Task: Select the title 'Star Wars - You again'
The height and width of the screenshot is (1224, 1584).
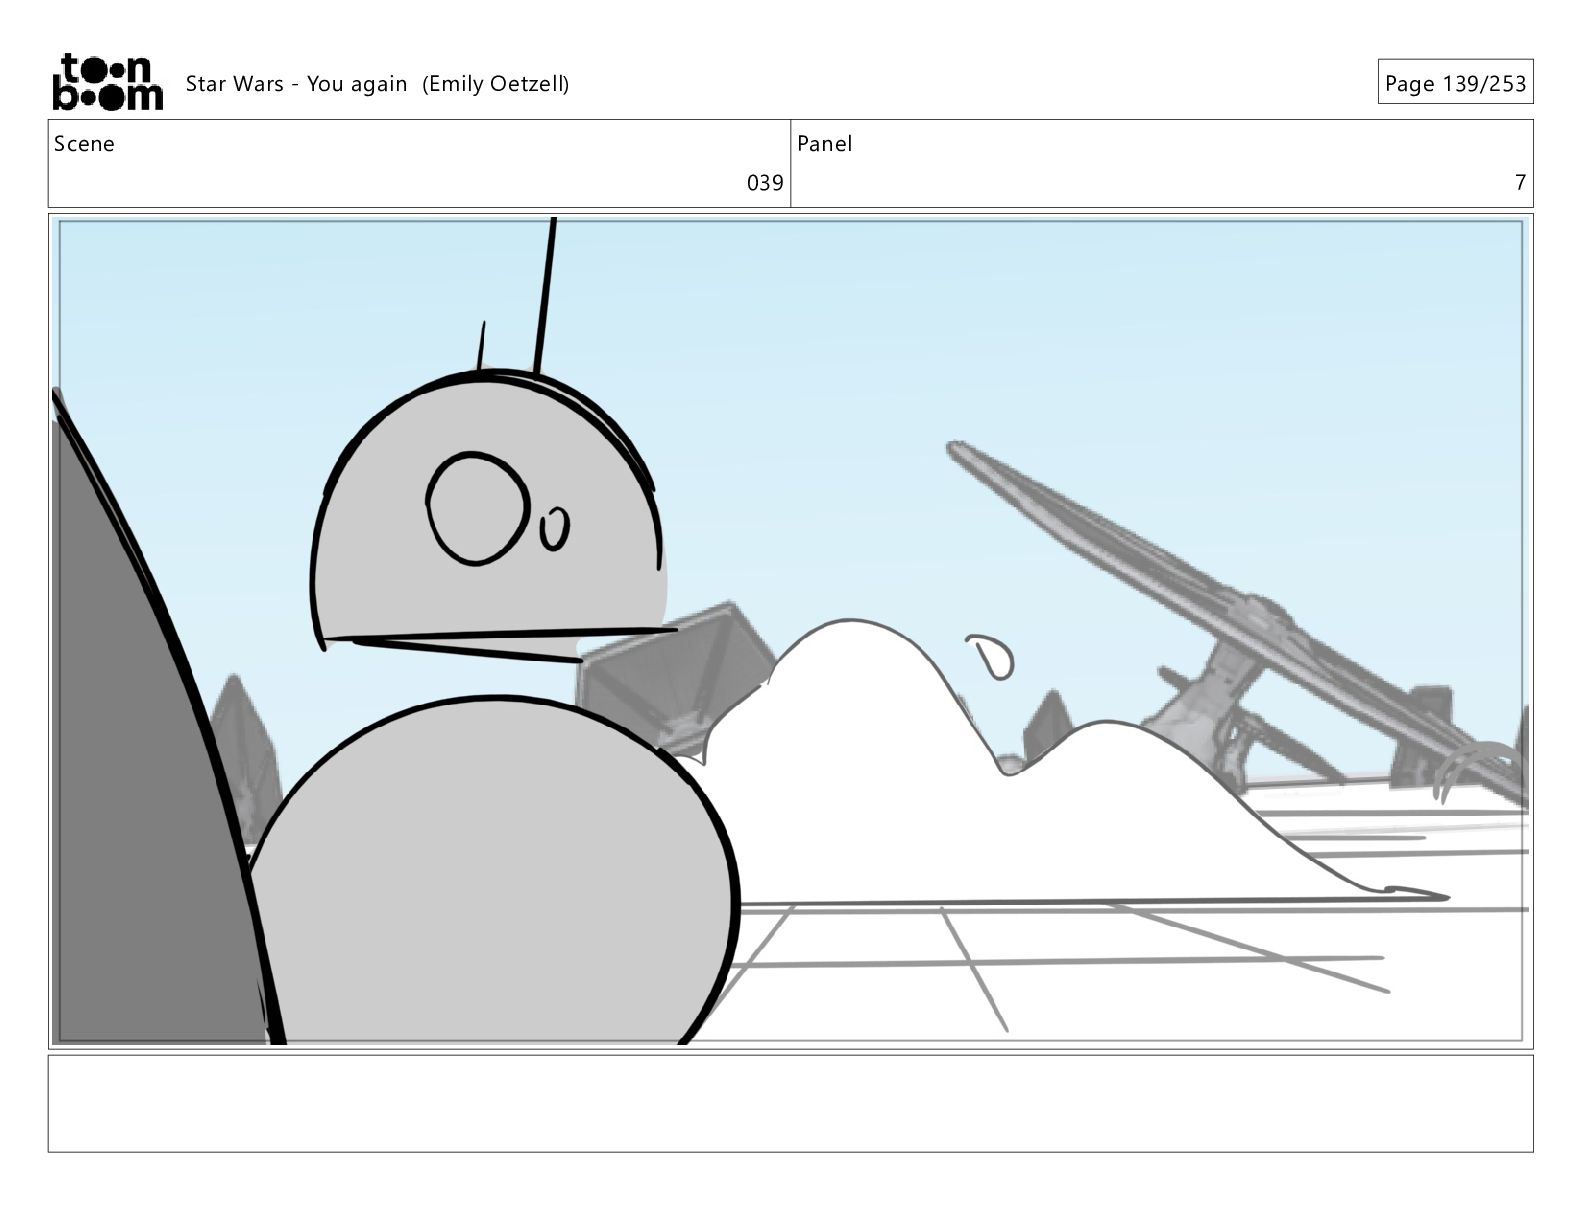Action: click(296, 84)
